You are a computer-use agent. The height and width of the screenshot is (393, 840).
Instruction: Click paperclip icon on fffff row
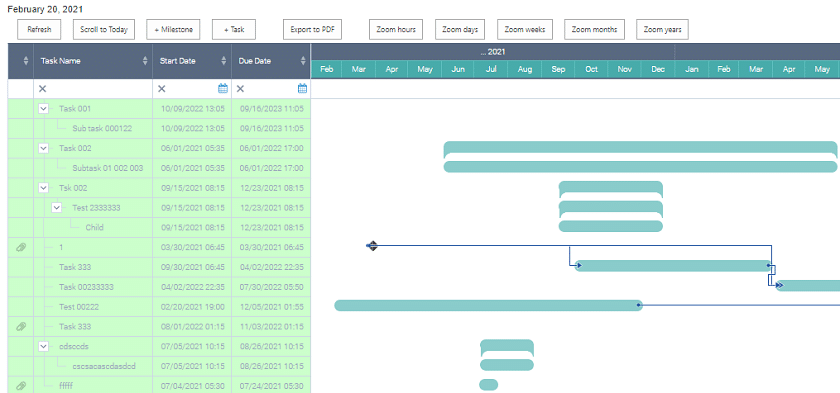(21, 386)
